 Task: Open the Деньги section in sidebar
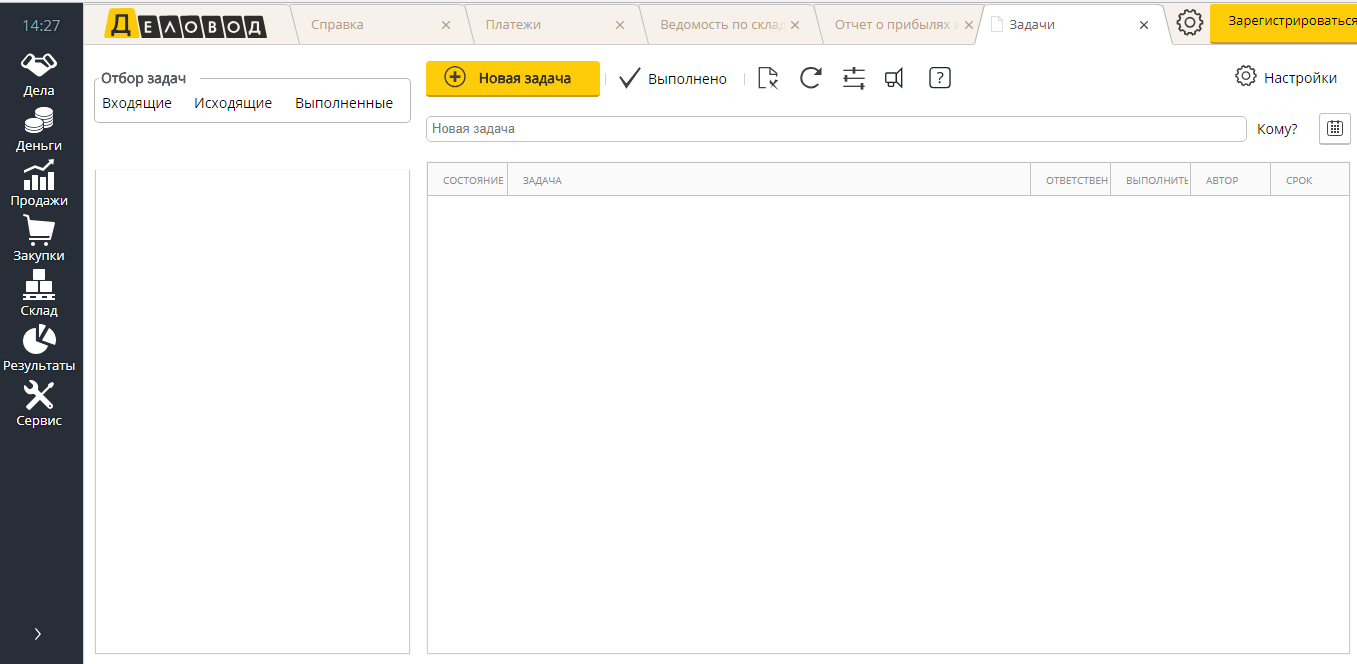tap(39, 129)
